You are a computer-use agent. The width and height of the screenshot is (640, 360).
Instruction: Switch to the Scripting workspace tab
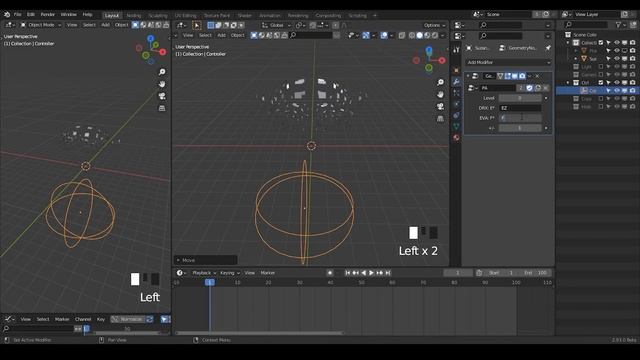click(358, 16)
